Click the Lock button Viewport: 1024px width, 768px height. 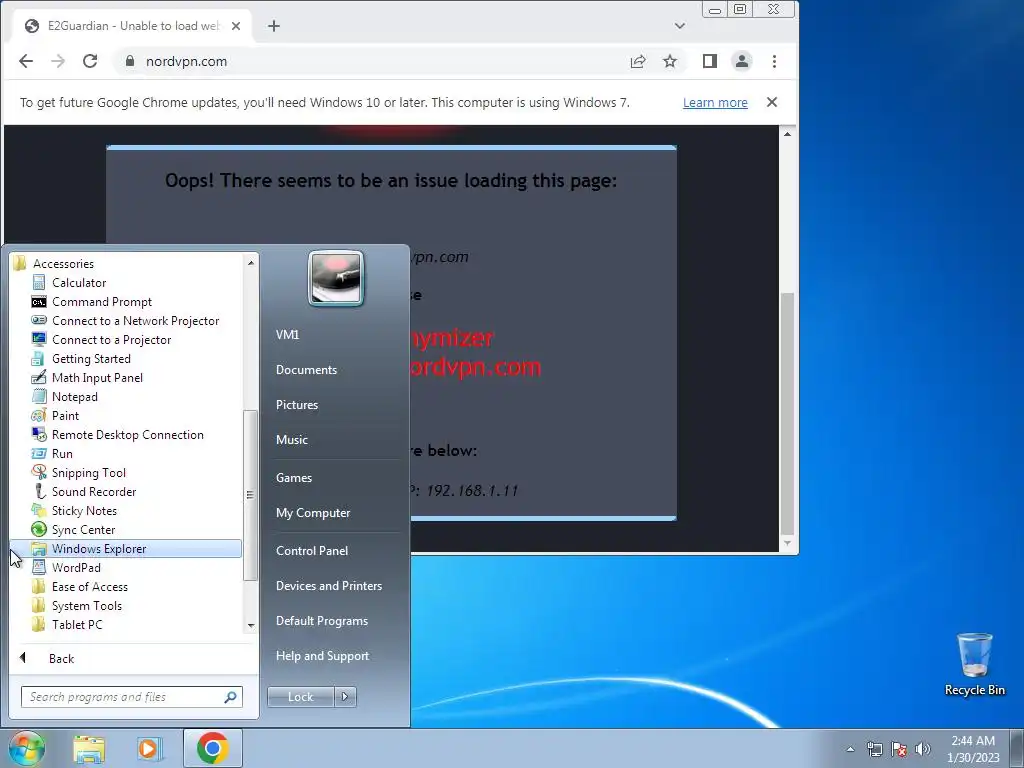tap(300, 697)
